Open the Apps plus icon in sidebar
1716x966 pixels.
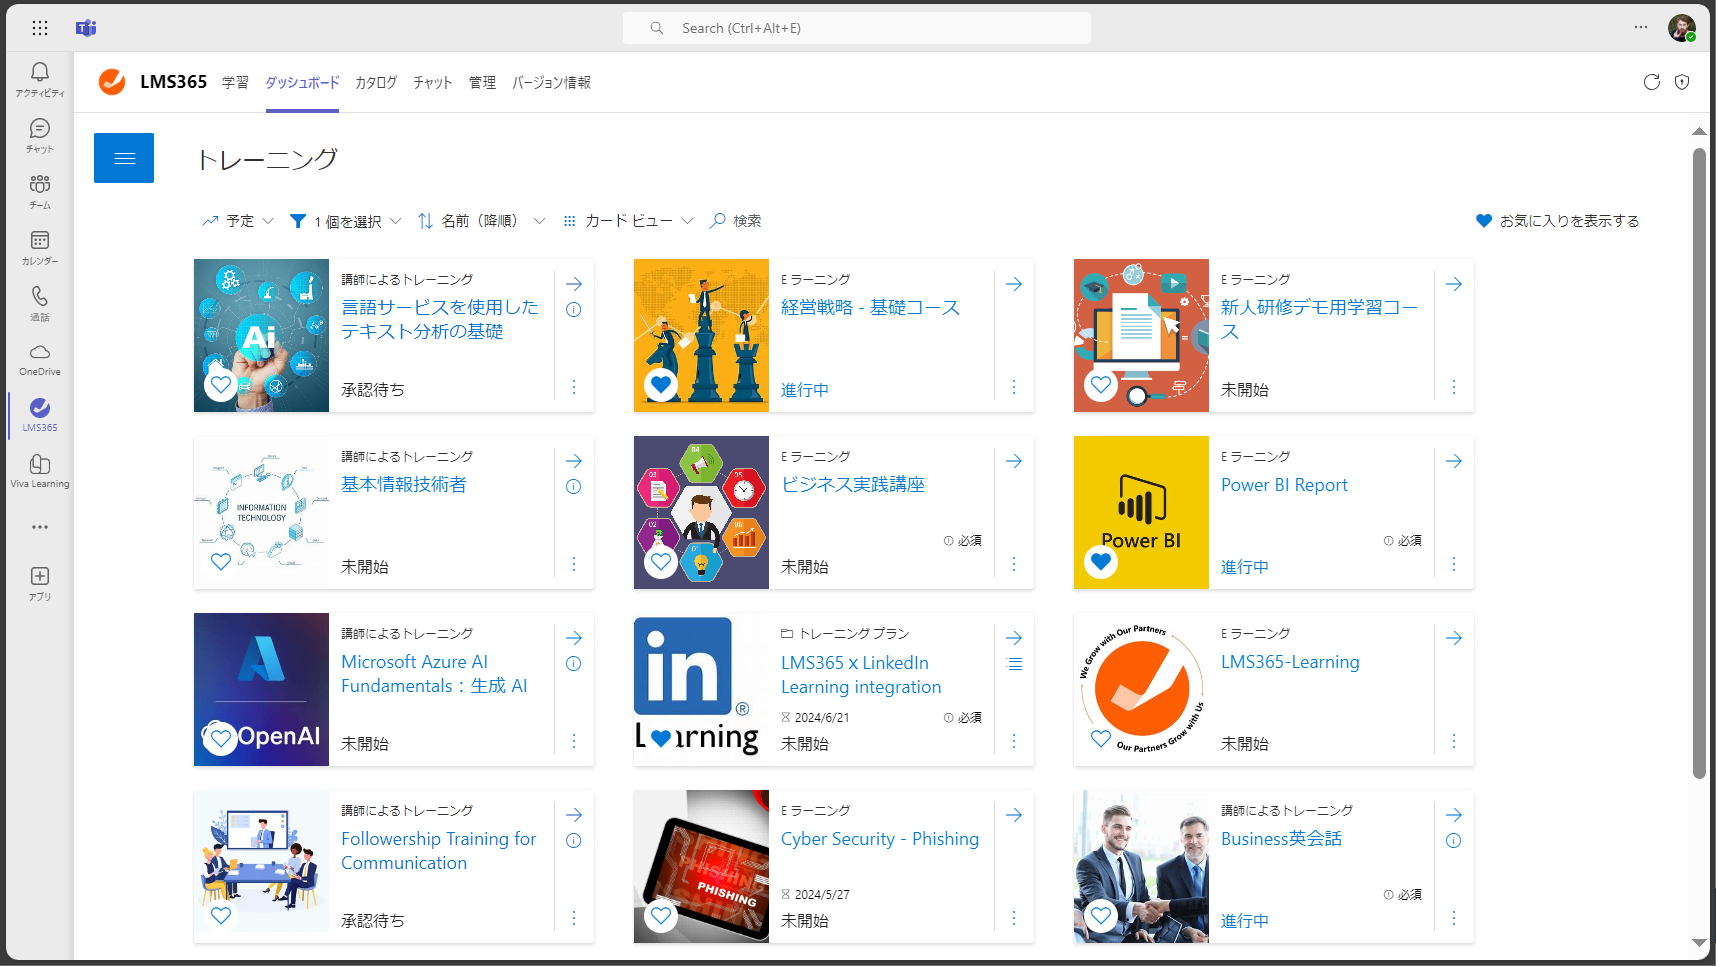click(x=40, y=583)
